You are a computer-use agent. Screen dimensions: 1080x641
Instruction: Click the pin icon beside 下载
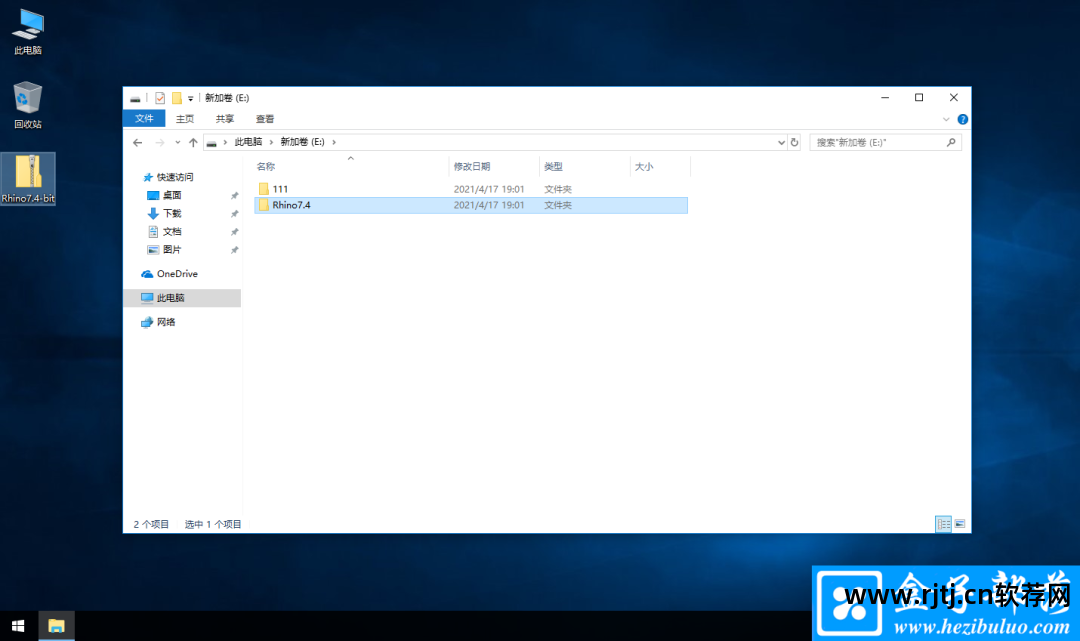point(234,213)
